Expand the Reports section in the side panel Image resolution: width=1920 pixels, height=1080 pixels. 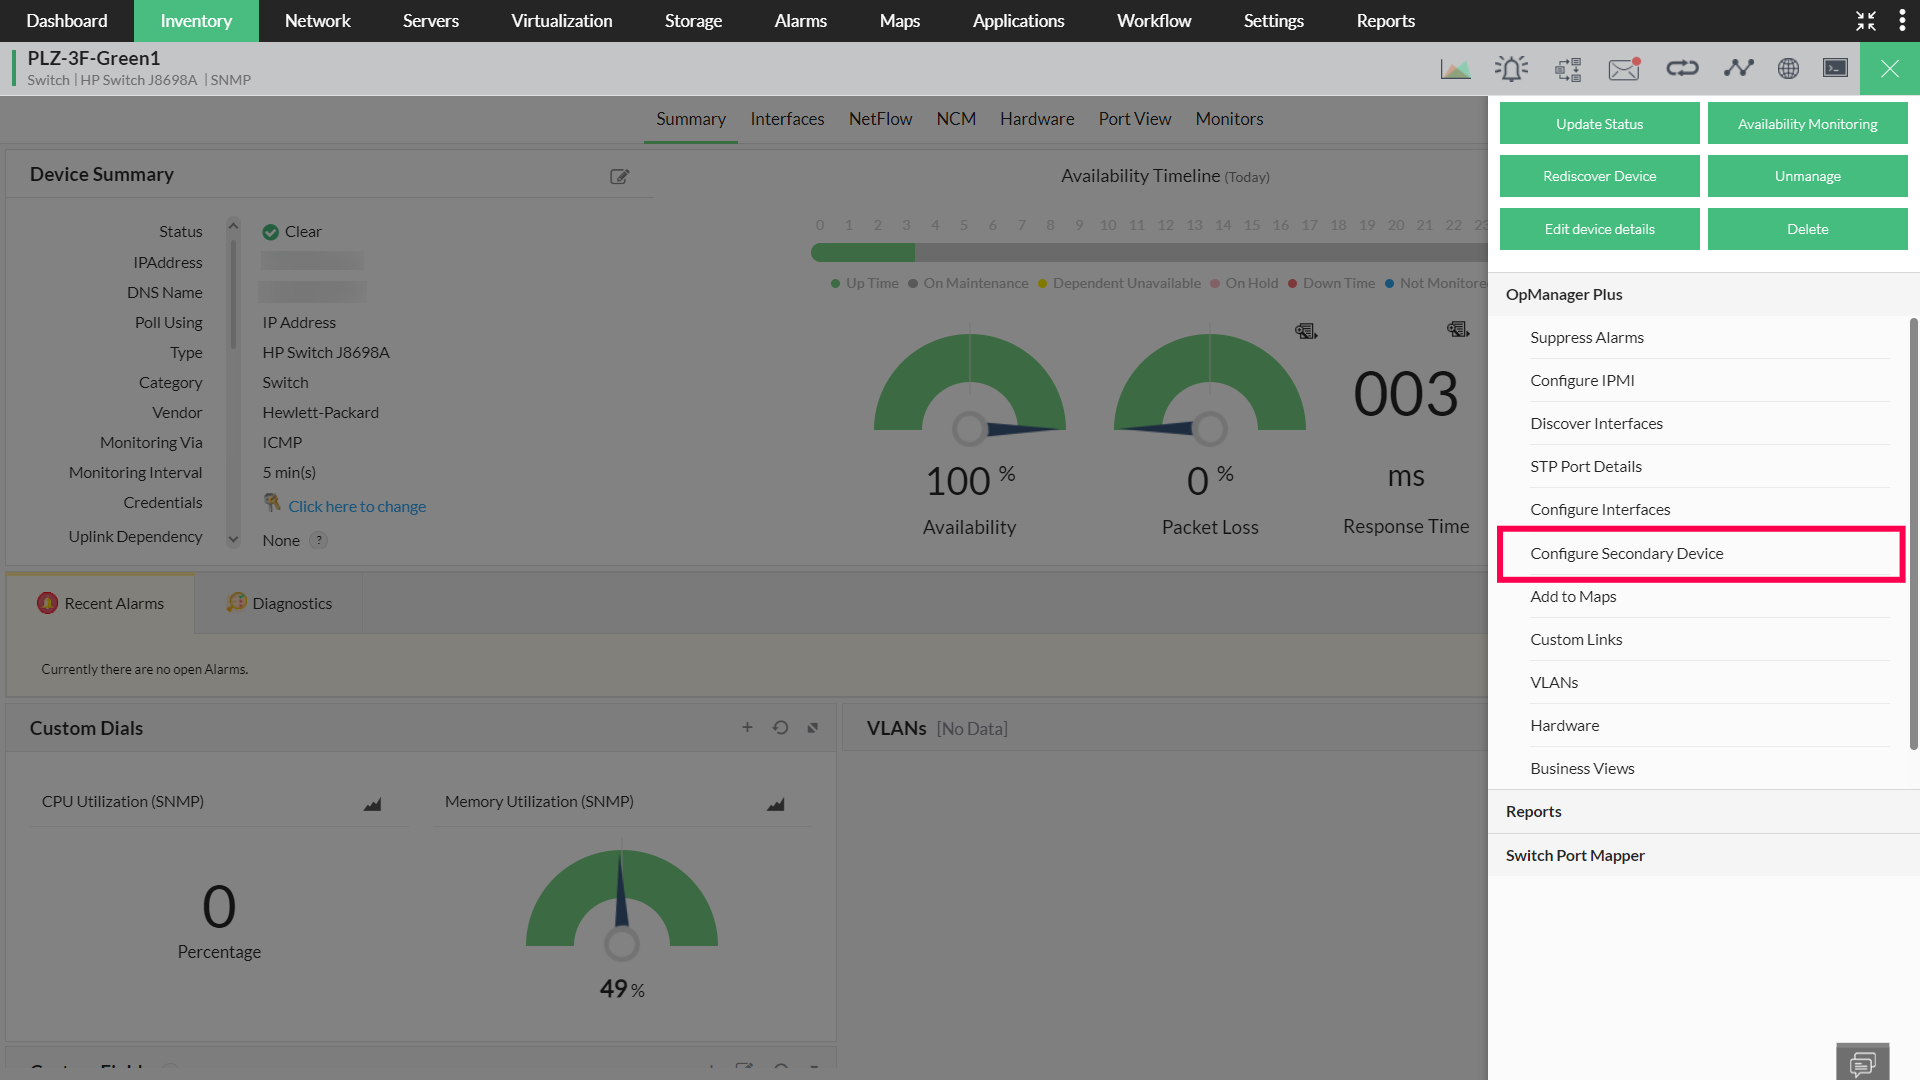click(1534, 812)
